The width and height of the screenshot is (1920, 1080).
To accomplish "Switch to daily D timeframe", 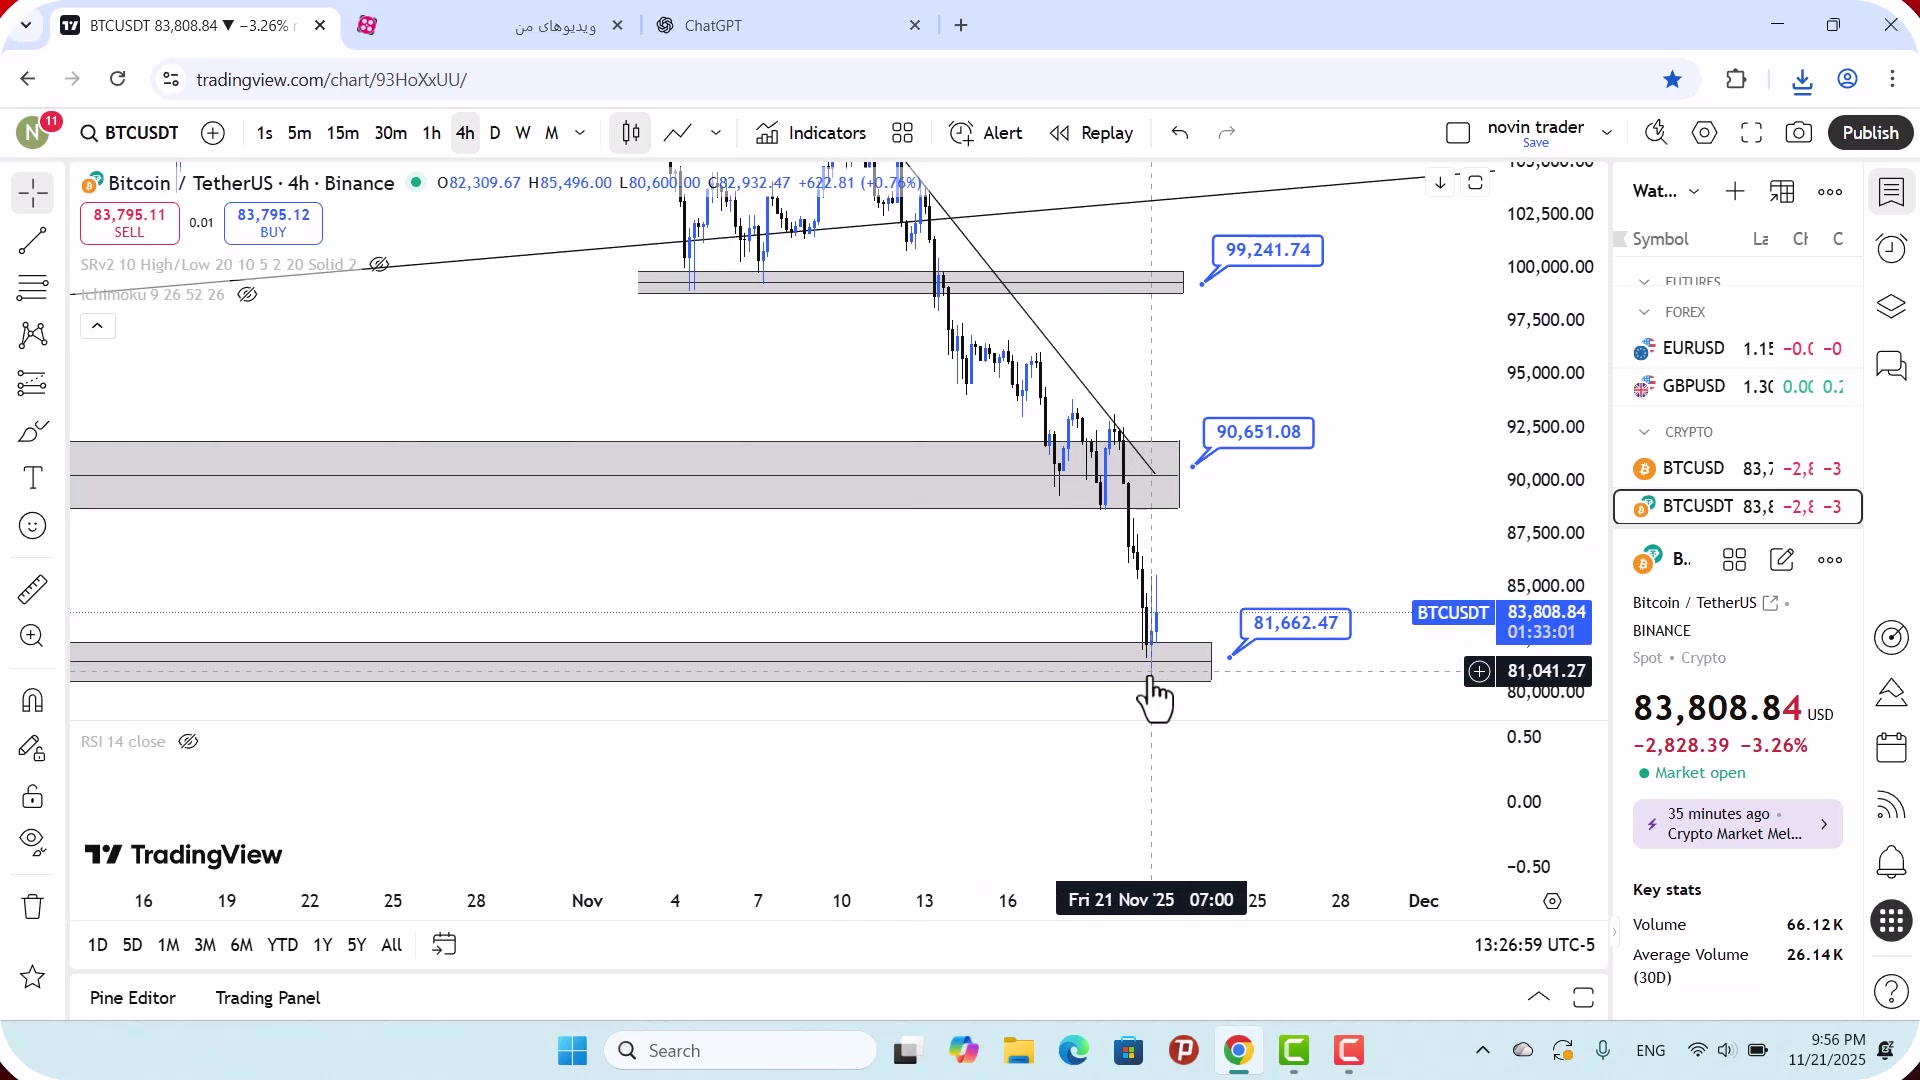I will tap(495, 133).
